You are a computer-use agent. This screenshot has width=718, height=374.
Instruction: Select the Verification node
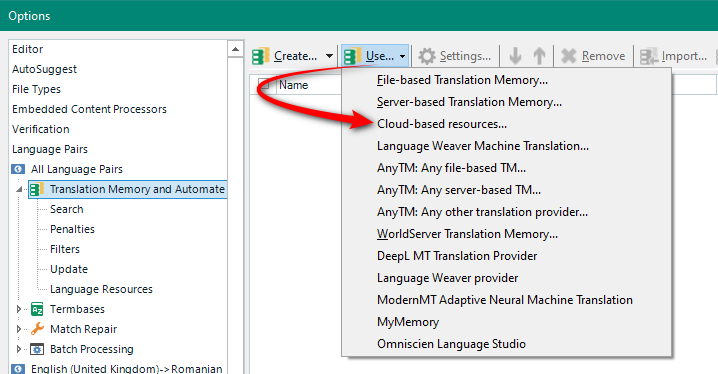(x=41, y=129)
